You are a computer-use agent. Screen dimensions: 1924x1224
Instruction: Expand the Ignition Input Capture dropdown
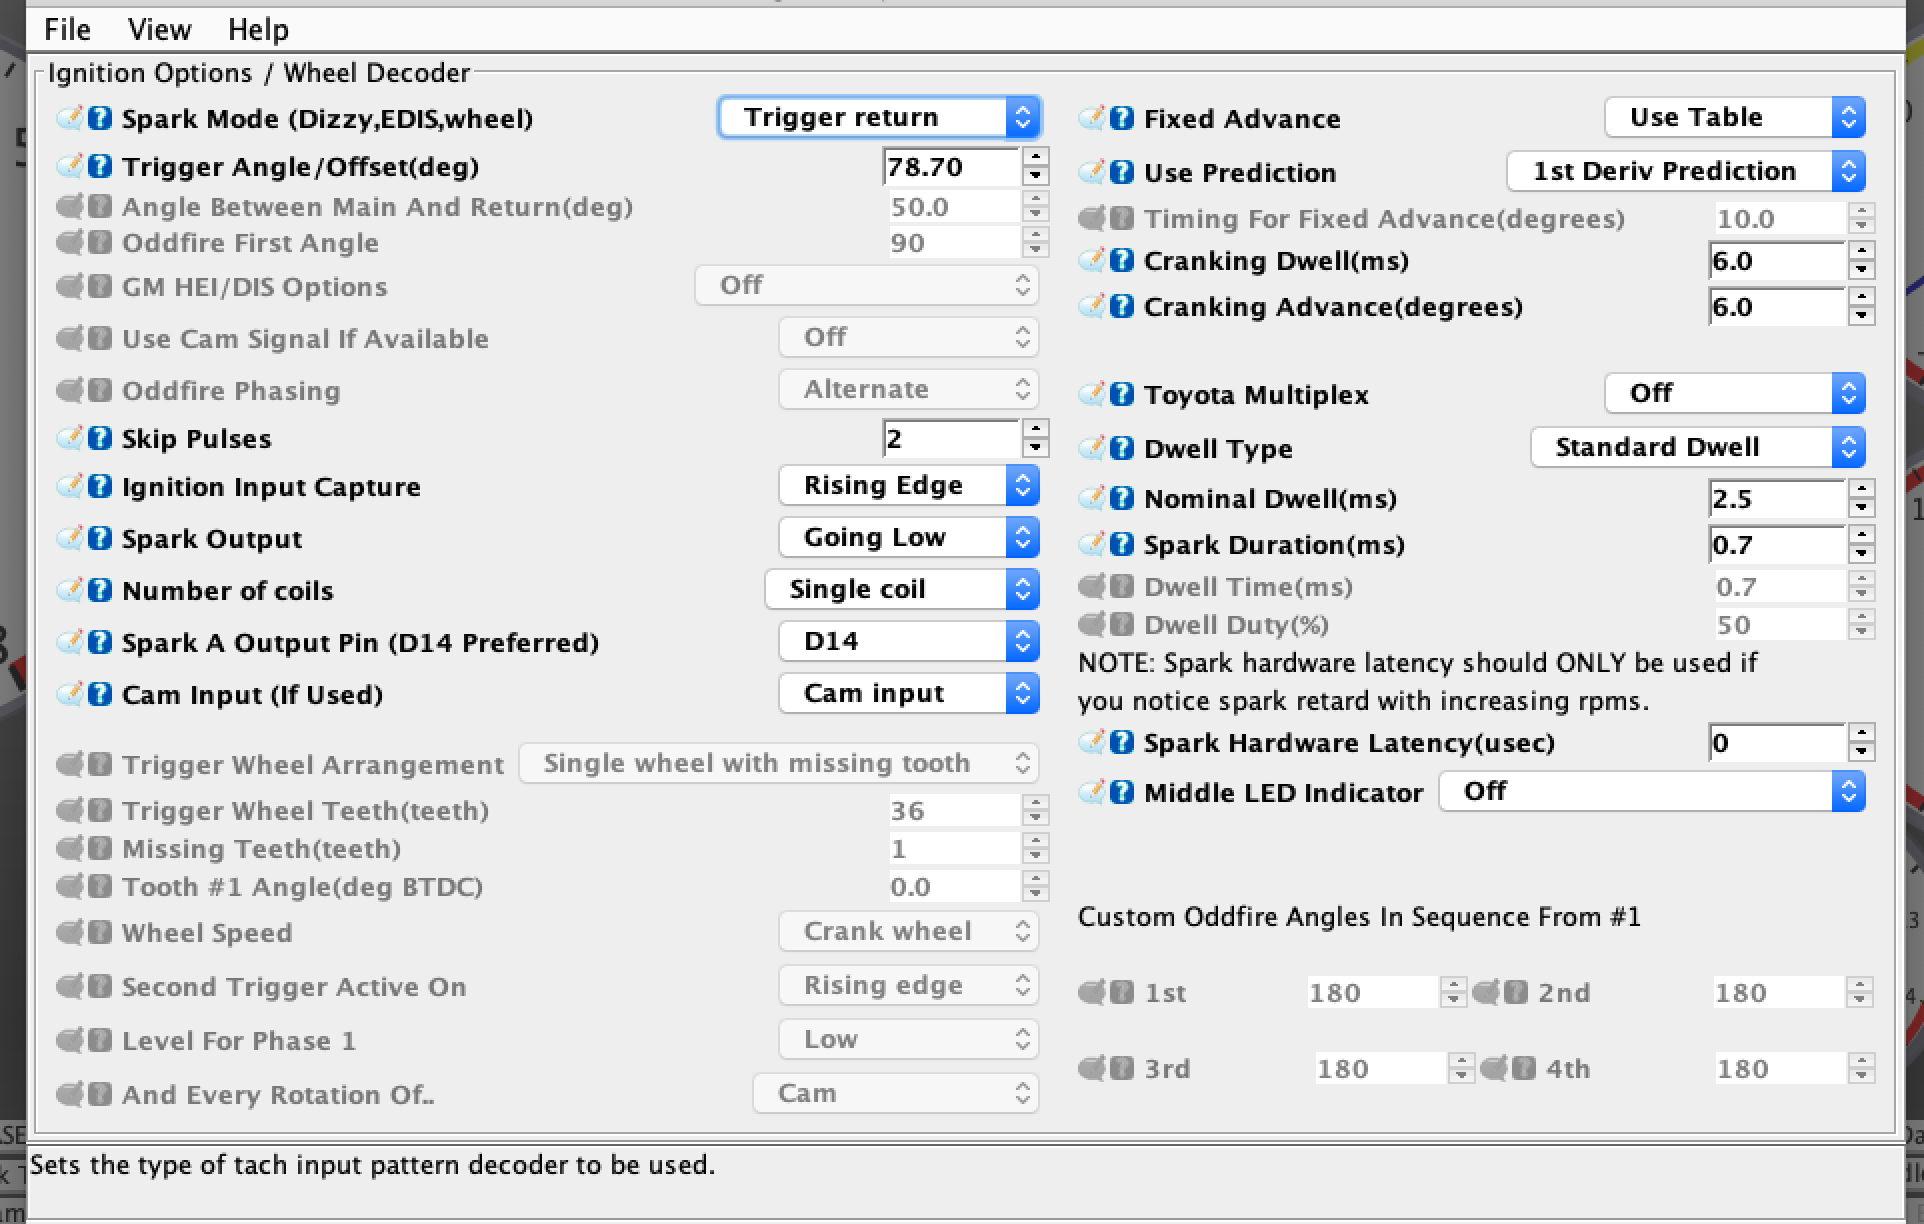pos(908,486)
